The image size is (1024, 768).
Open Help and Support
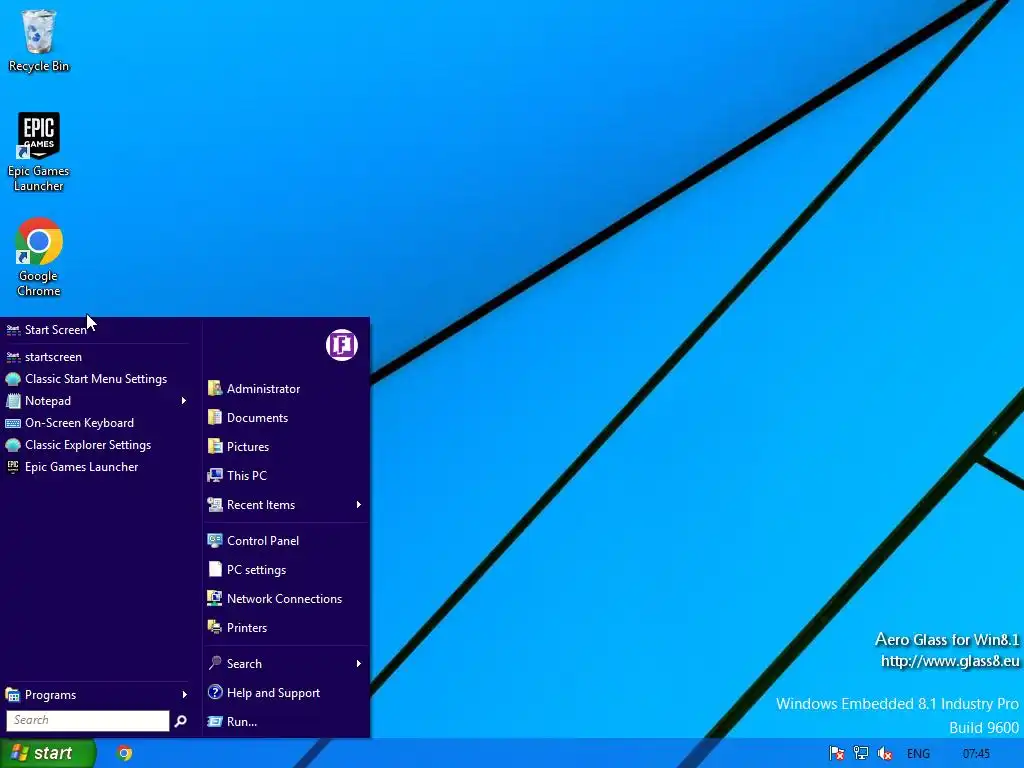286,693
